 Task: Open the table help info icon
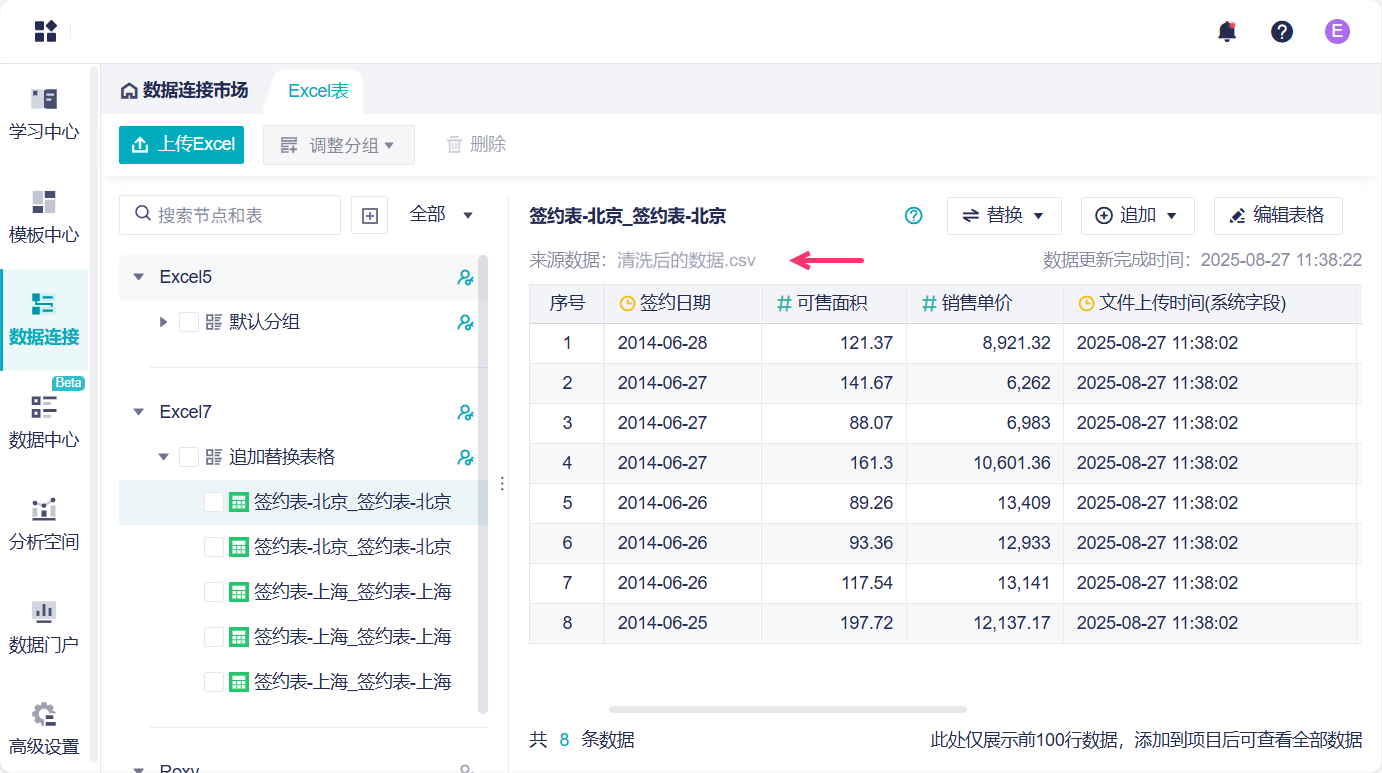[913, 215]
